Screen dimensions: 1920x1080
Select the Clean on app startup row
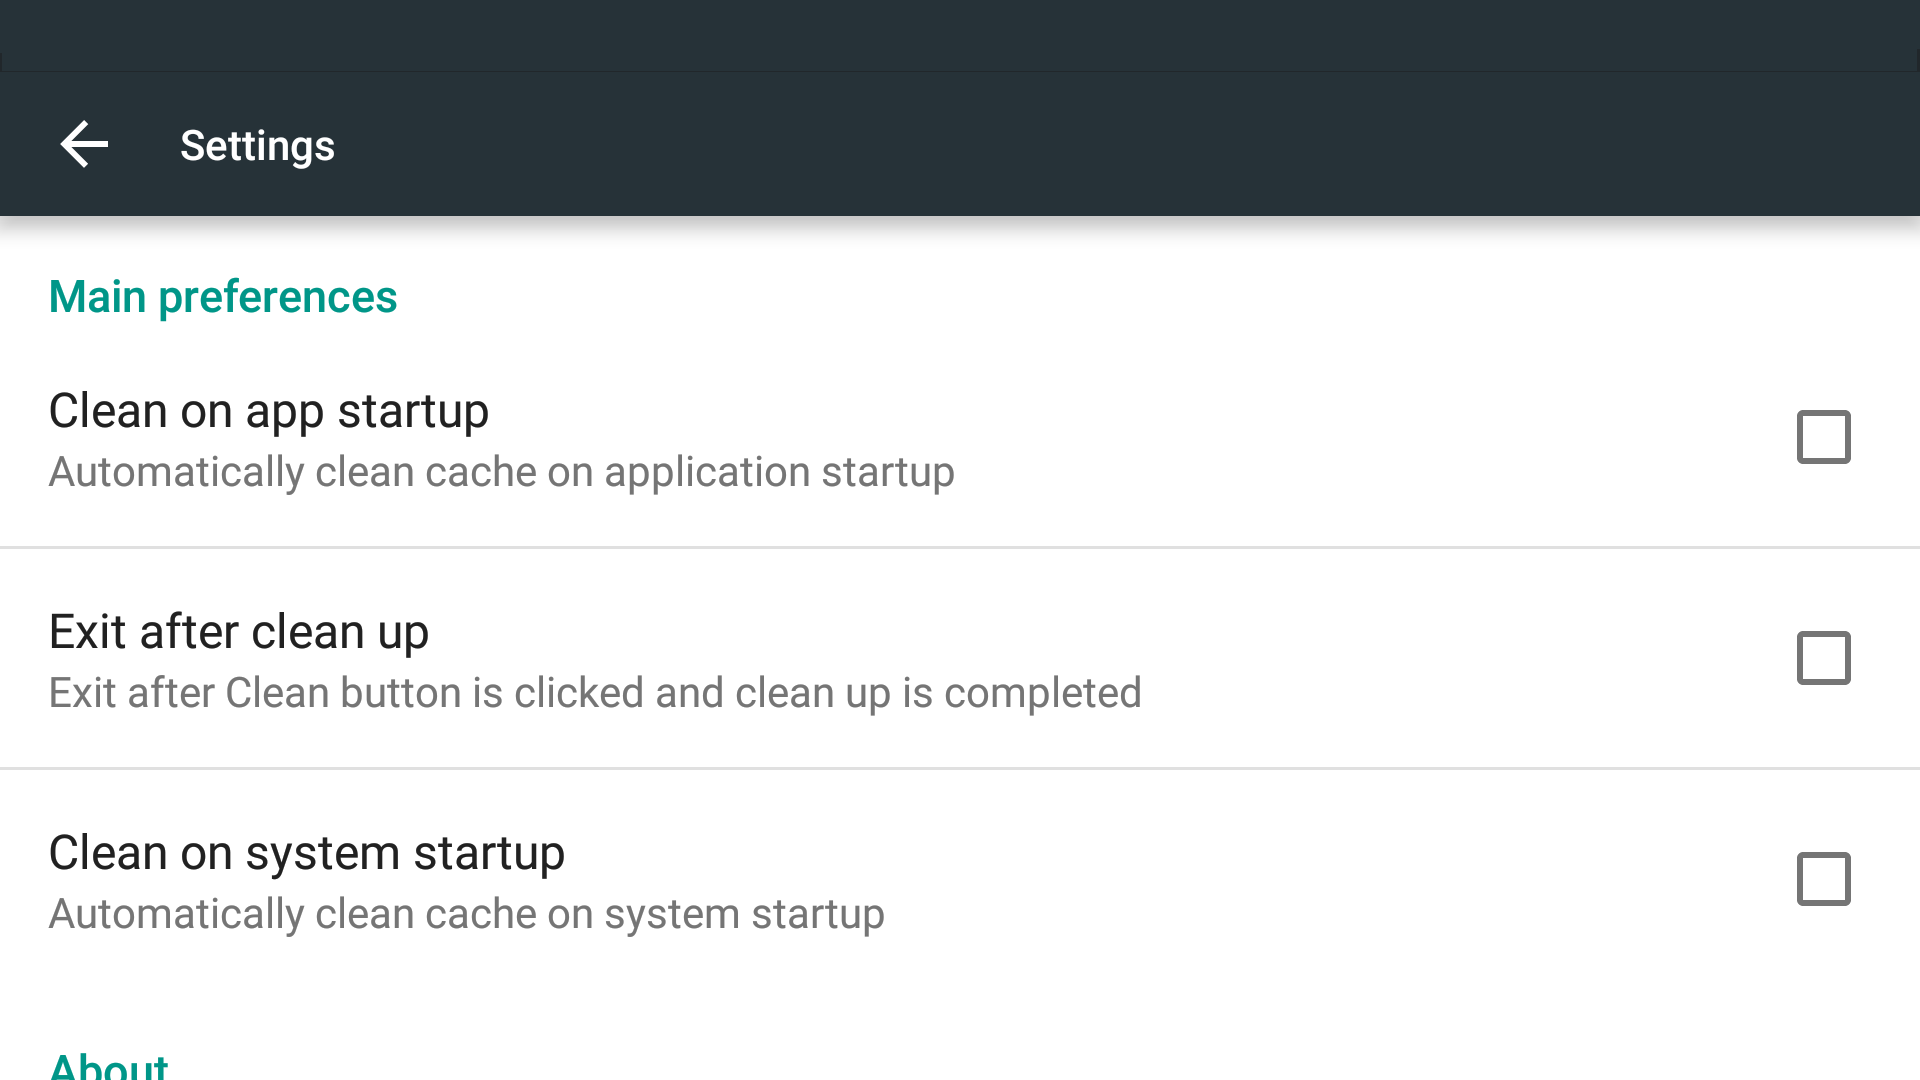(x=700, y=437)
